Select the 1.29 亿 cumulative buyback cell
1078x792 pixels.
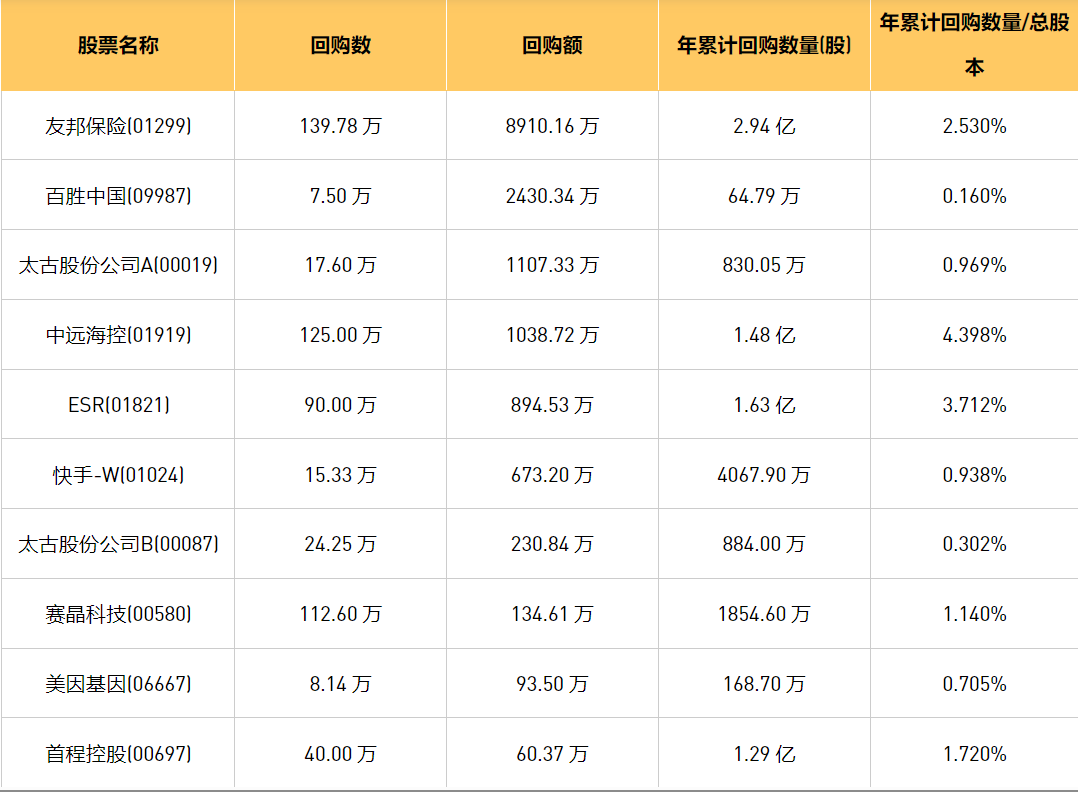(x=764, y=754)
